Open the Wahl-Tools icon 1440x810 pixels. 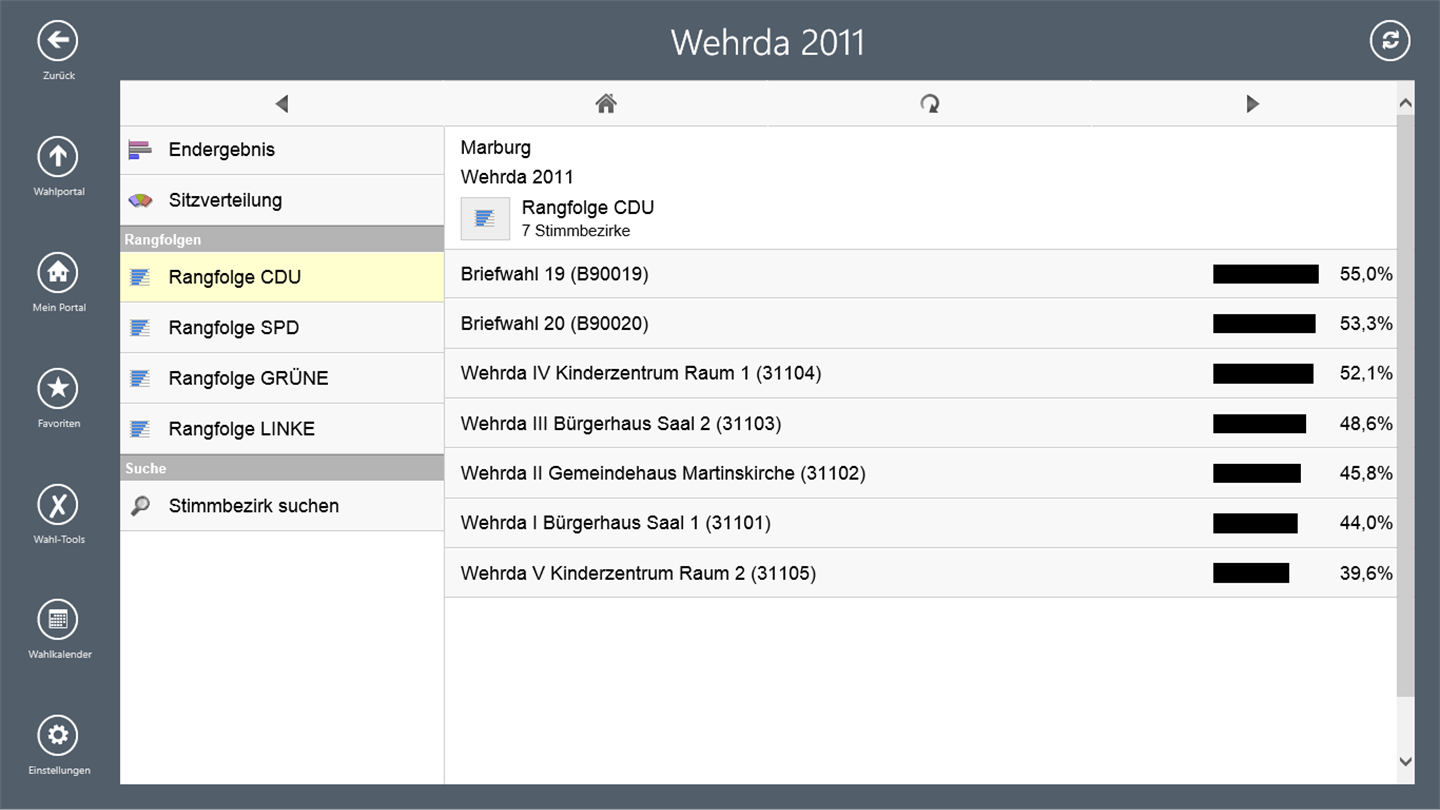[58, 504]
